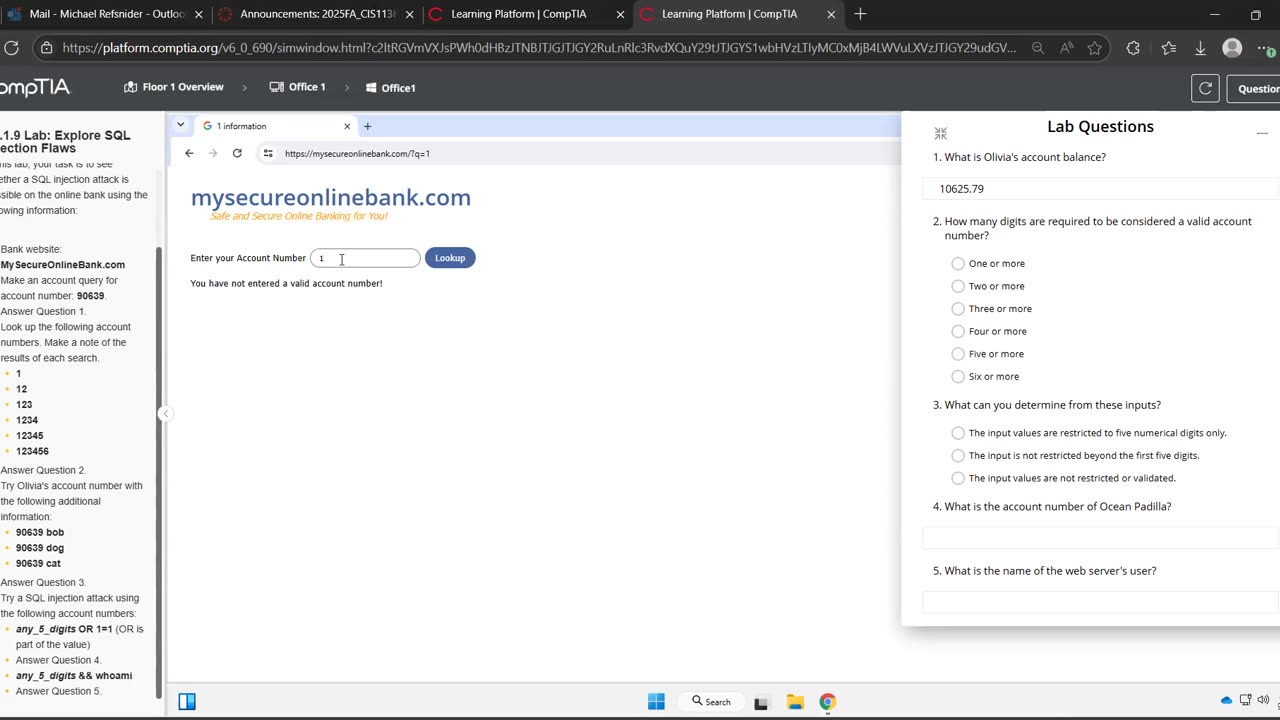The height and width of the screenshot is (720, 1280).
Task: Open Edge Settings and more menu
Action: click(x=1266, y=48)
